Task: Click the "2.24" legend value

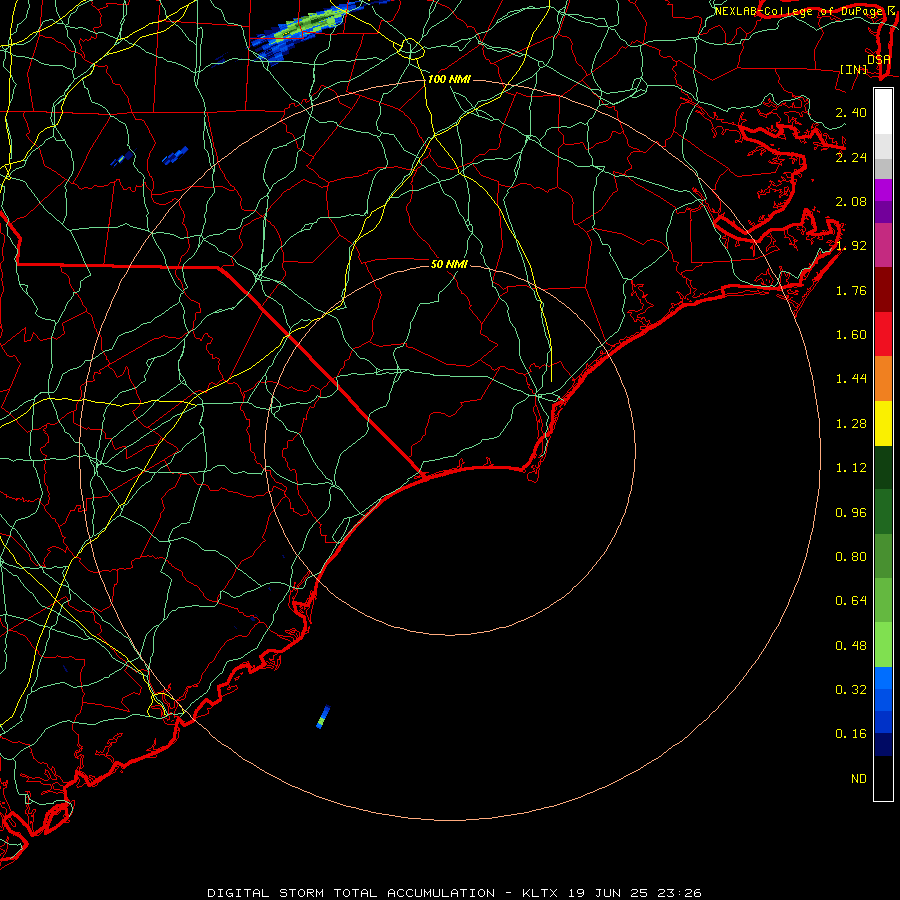Action: (x=851, y=157)
